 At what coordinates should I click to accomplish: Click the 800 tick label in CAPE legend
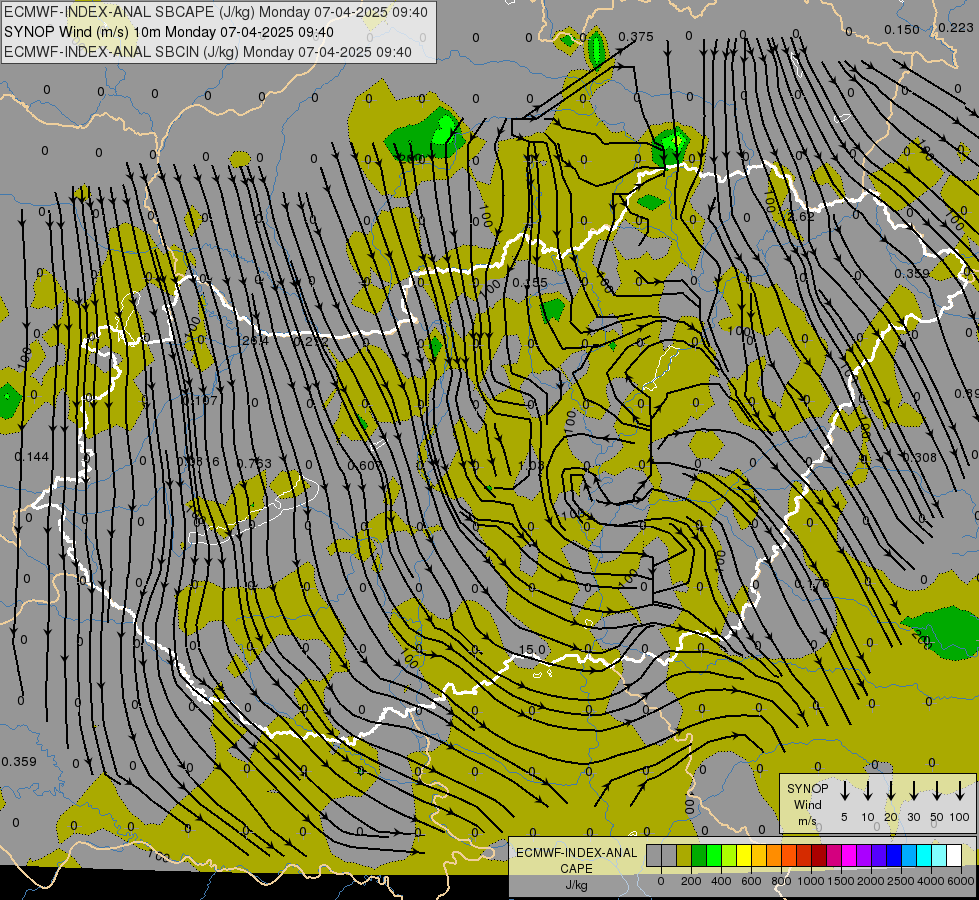[781, 881]
